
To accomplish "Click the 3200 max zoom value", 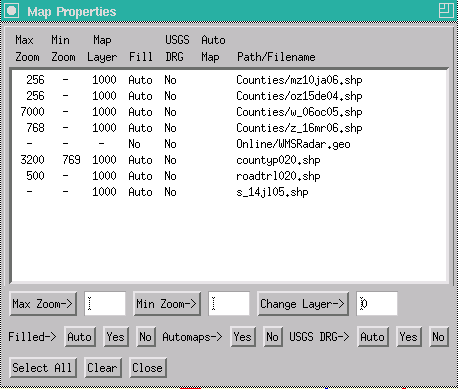I will click(32, 160).
